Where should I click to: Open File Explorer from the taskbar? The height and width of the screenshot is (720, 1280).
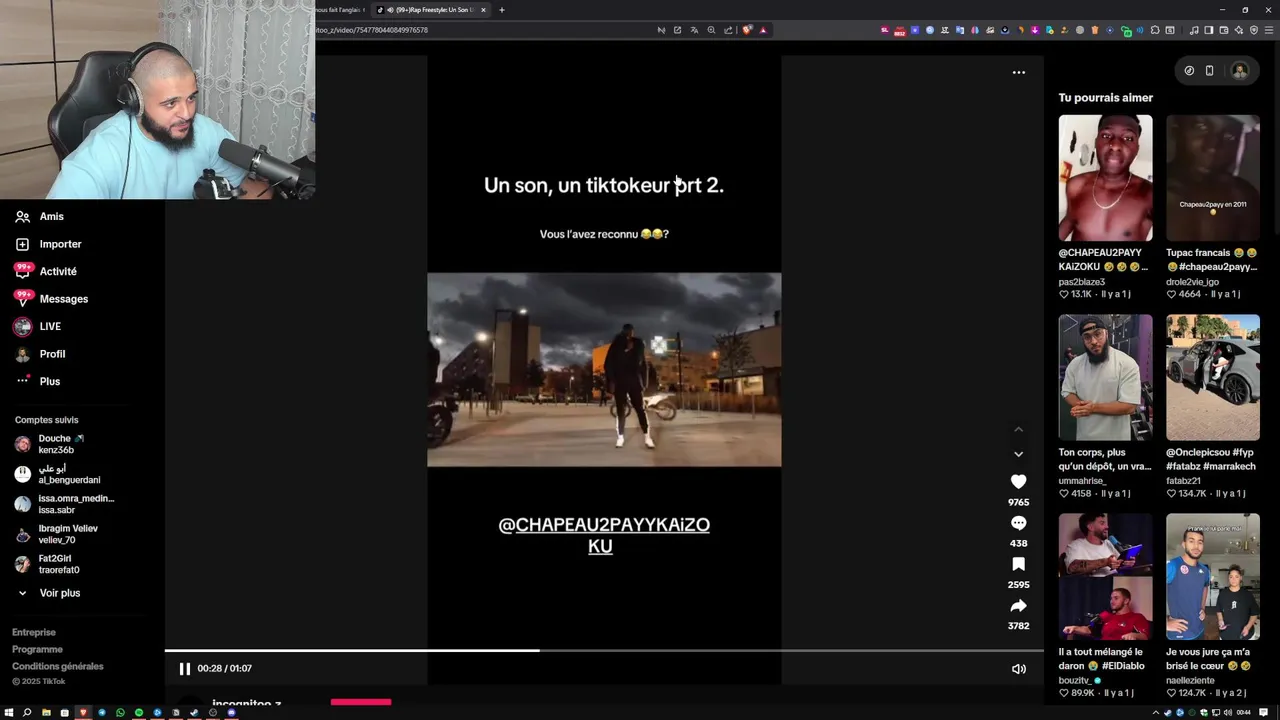(x=46, y=713)
